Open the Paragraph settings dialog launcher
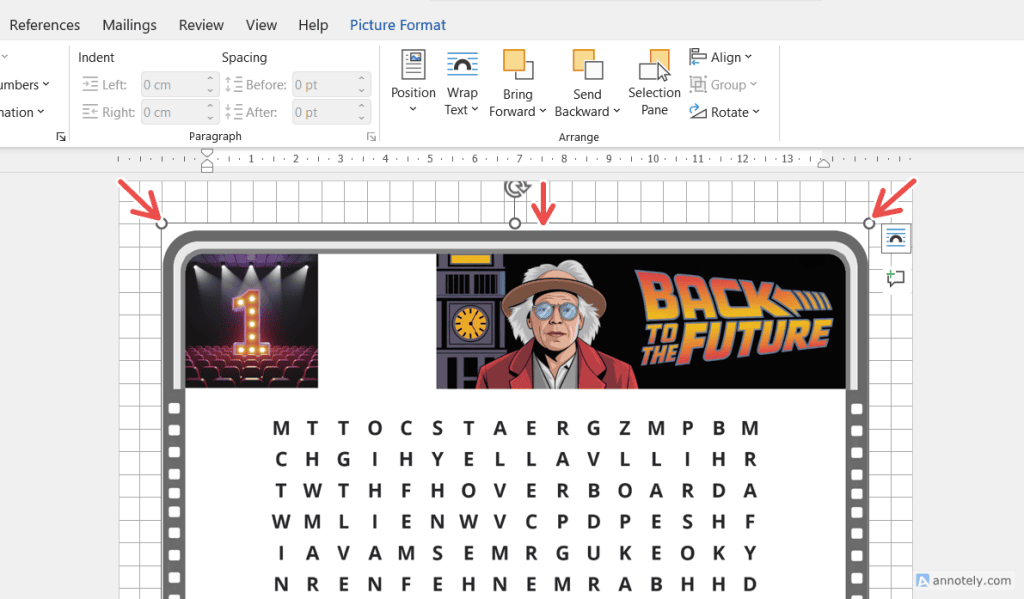Viewport: 1024px width, 599px height. tap(371, 137)
